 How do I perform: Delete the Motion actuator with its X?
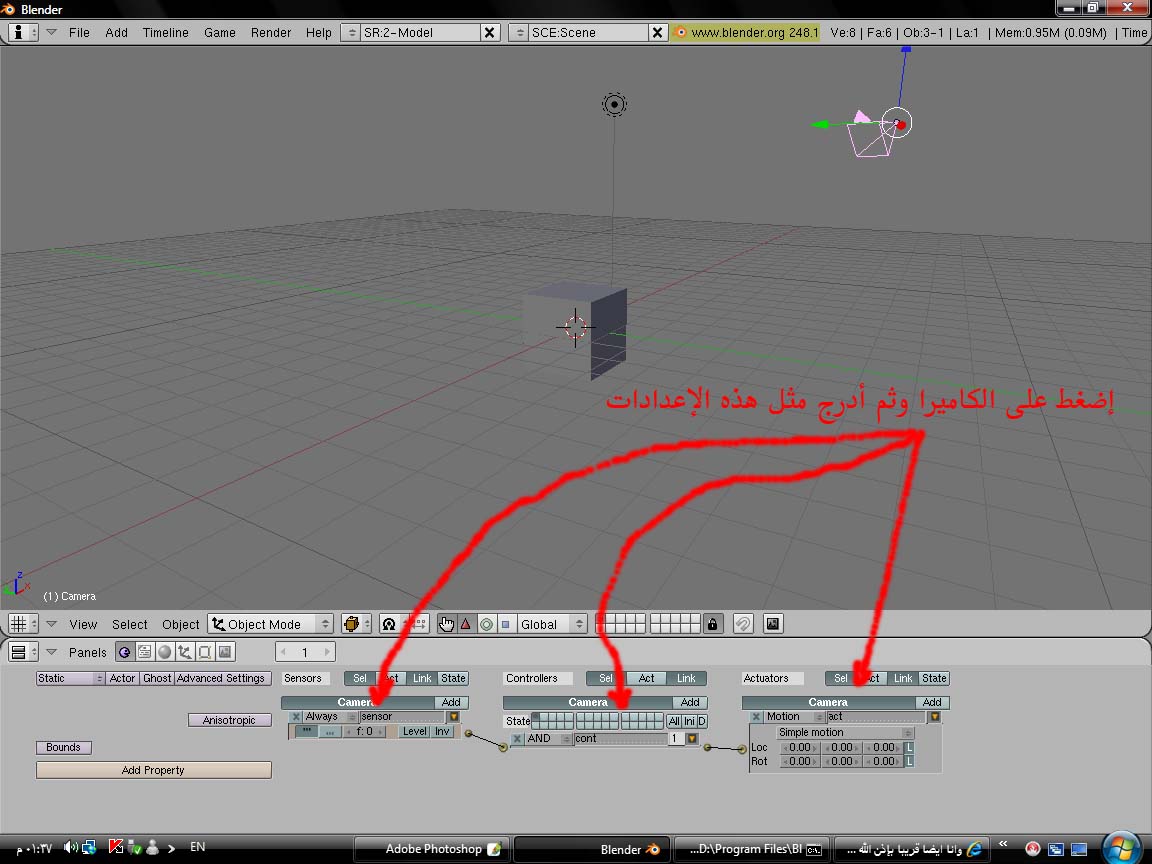coord(756,716)
